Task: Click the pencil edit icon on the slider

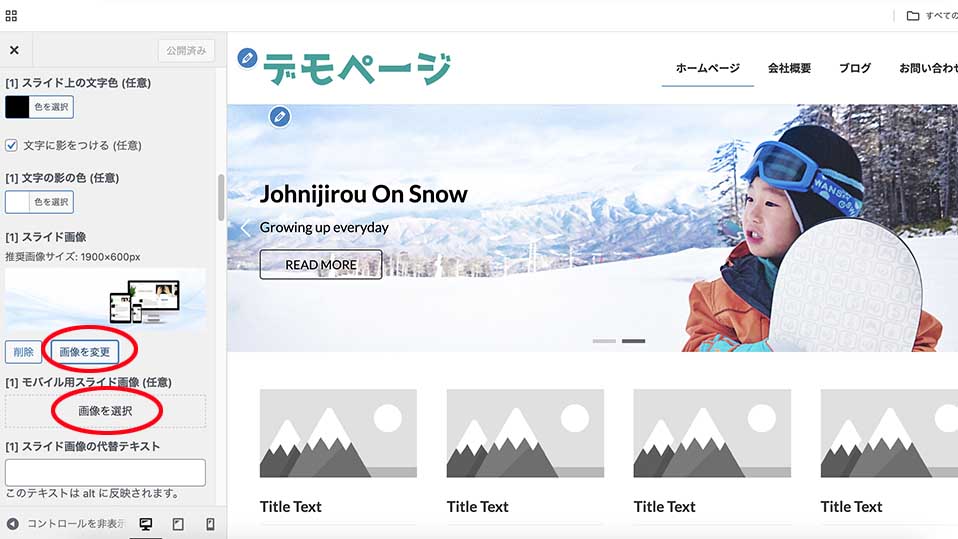Action: [x=280, y=116]
